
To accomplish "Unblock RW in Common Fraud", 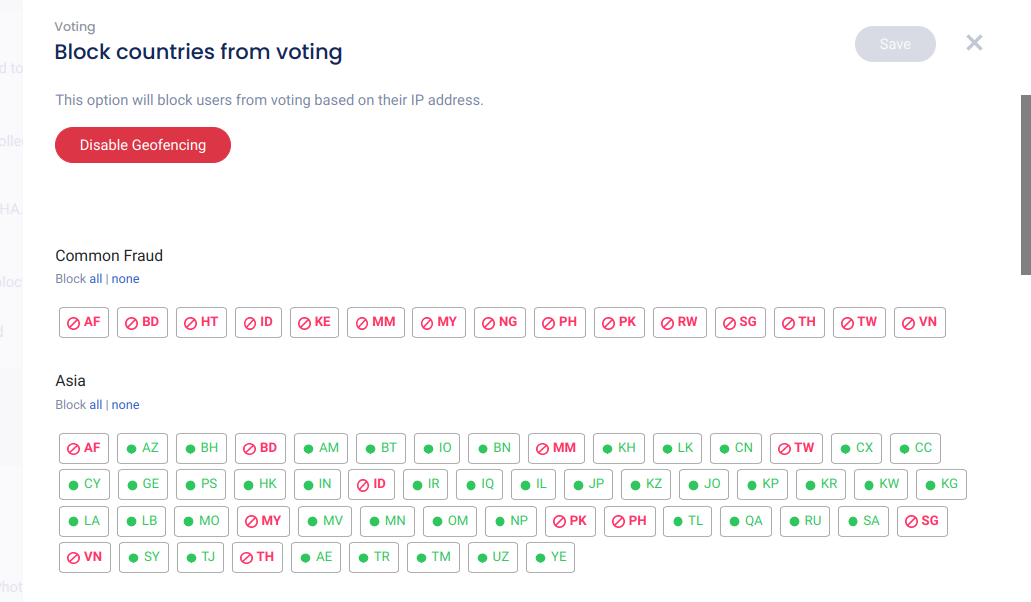I will (x=680, y=322).
